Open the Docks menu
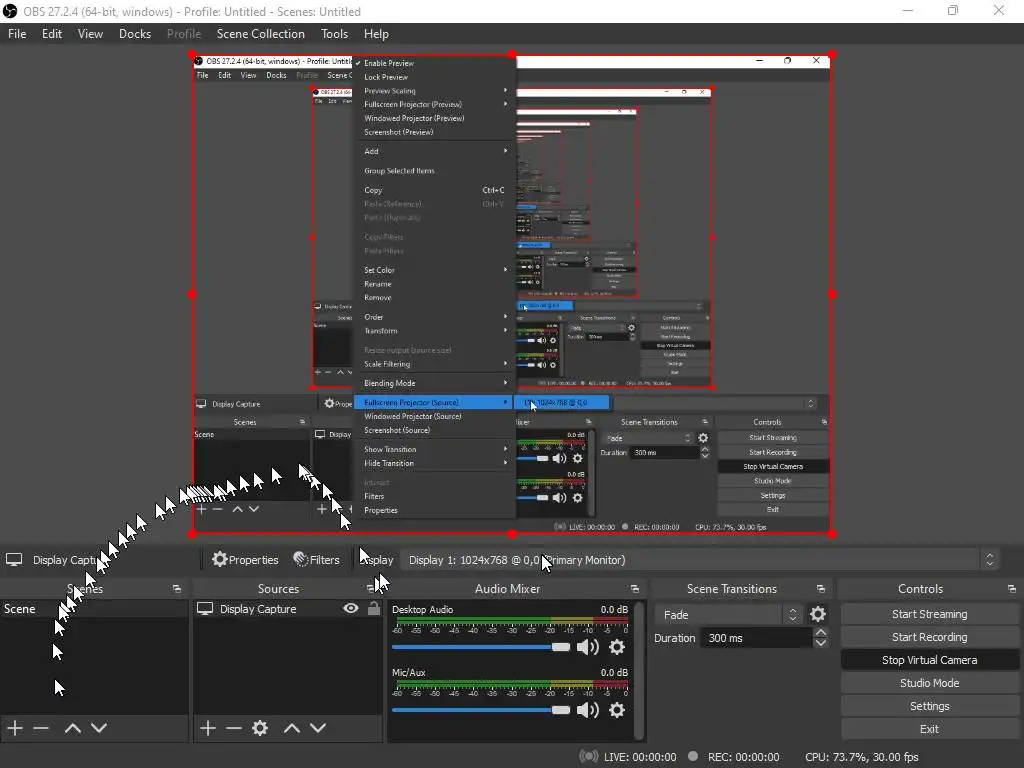The width and height of the screenshot is (1024, 768). [x=135, y=33]
